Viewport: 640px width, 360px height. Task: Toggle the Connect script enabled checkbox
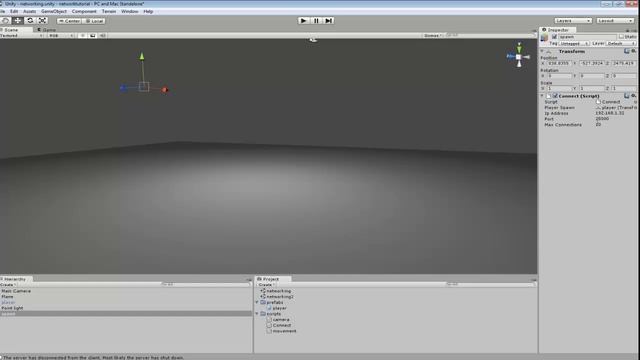point(555,96)
